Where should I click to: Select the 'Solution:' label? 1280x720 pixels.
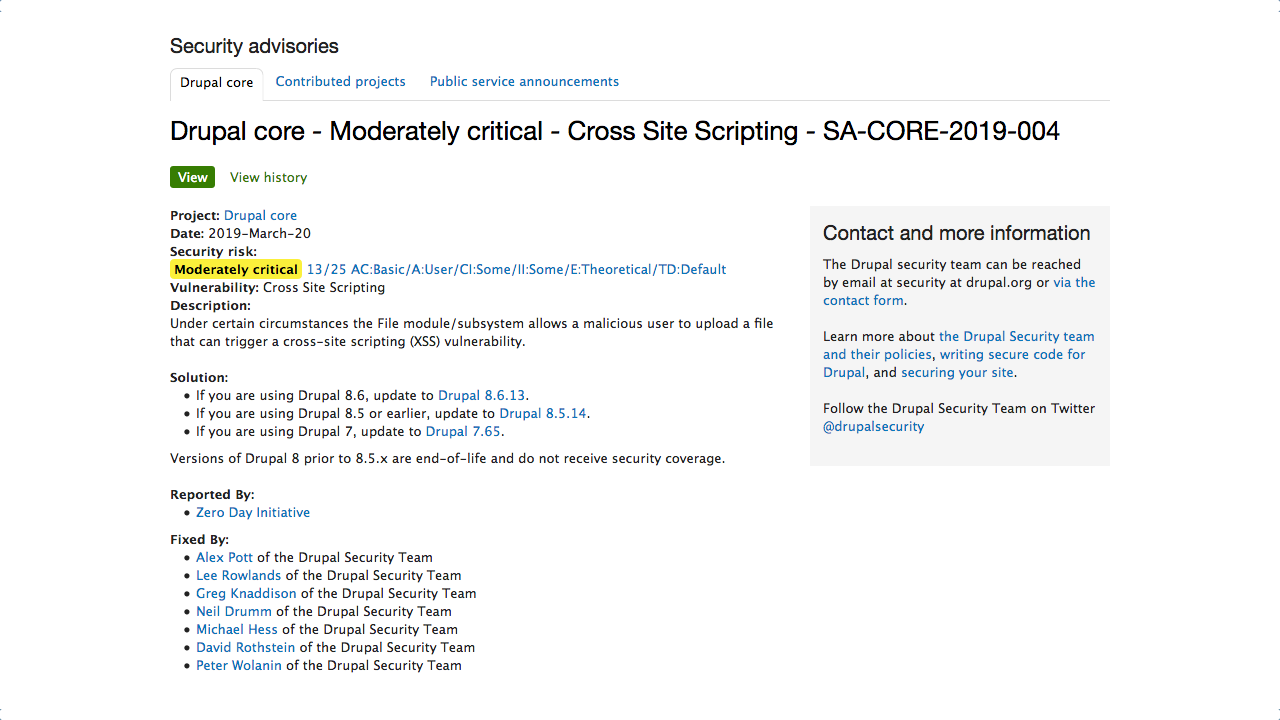point(199,377)
